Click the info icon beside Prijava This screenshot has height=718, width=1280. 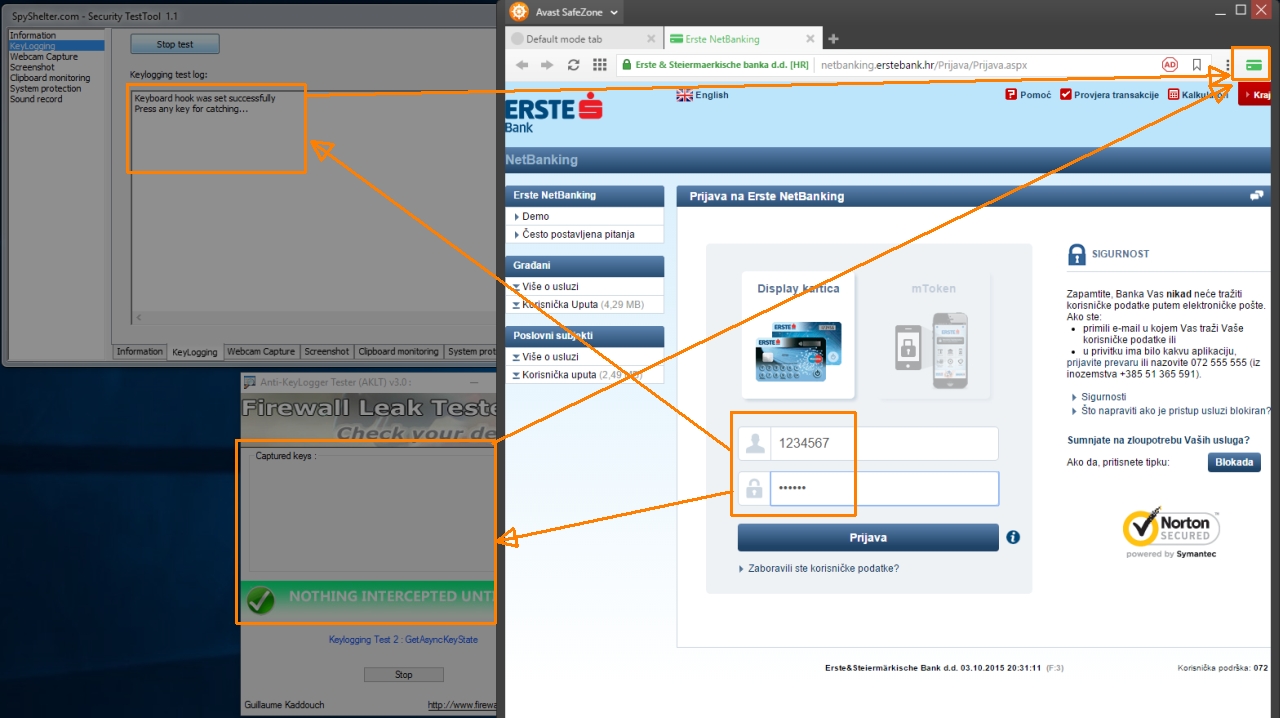click(x=1013, y=537)
